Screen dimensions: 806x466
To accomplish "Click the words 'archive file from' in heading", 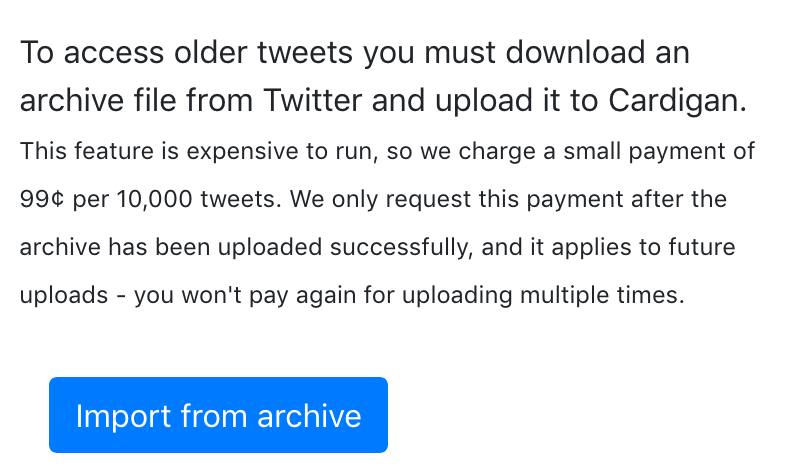I will pos(136,100).
